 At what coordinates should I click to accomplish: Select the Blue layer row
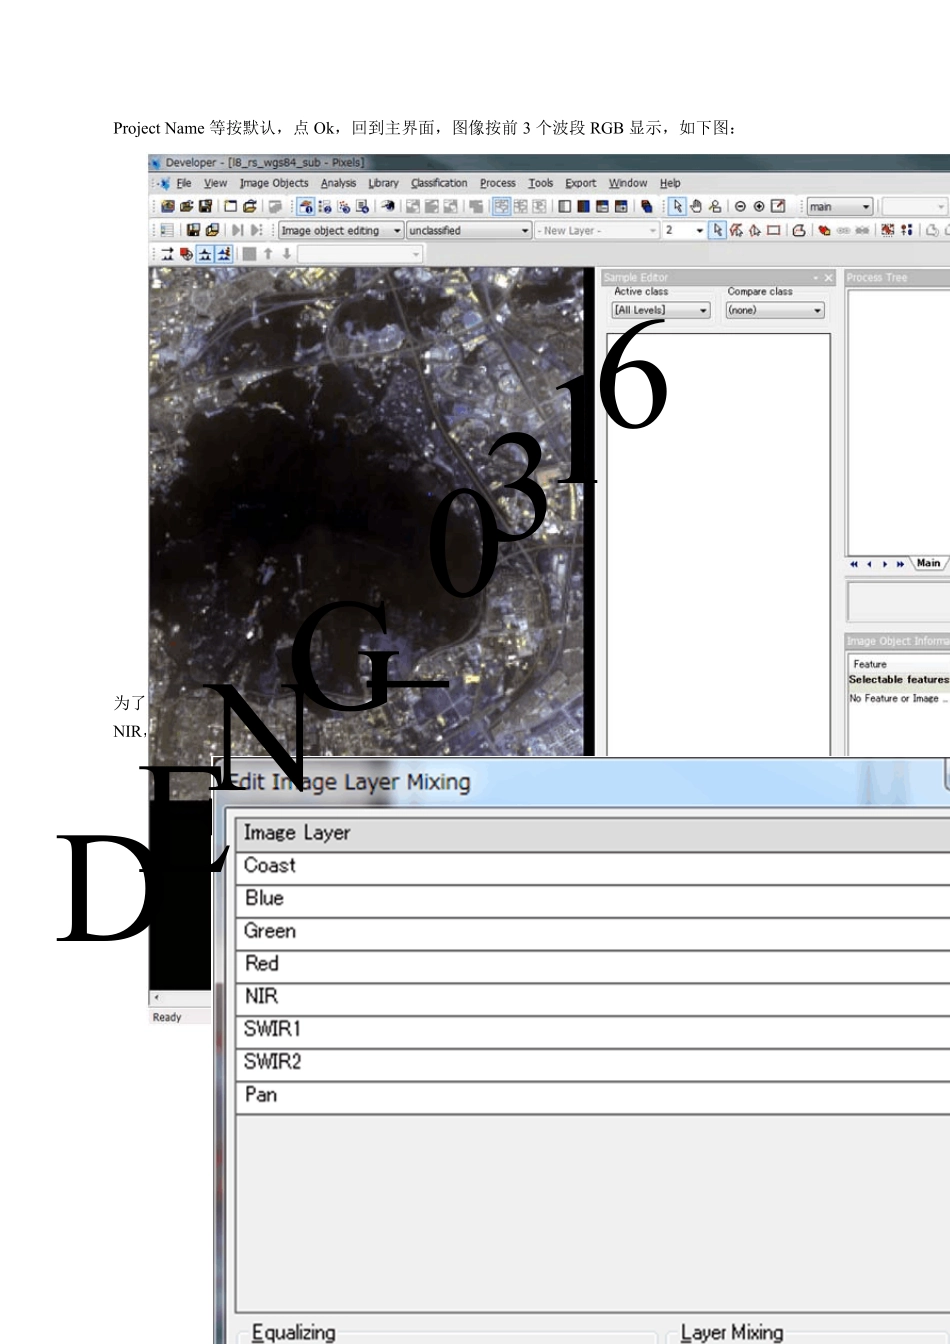(593, 899)
